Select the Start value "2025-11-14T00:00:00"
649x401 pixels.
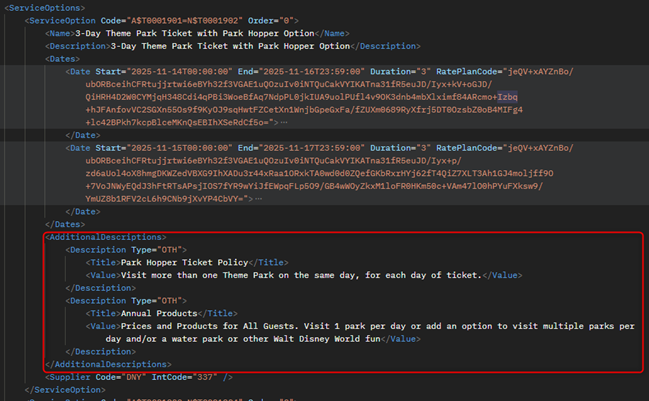(180, 72)
